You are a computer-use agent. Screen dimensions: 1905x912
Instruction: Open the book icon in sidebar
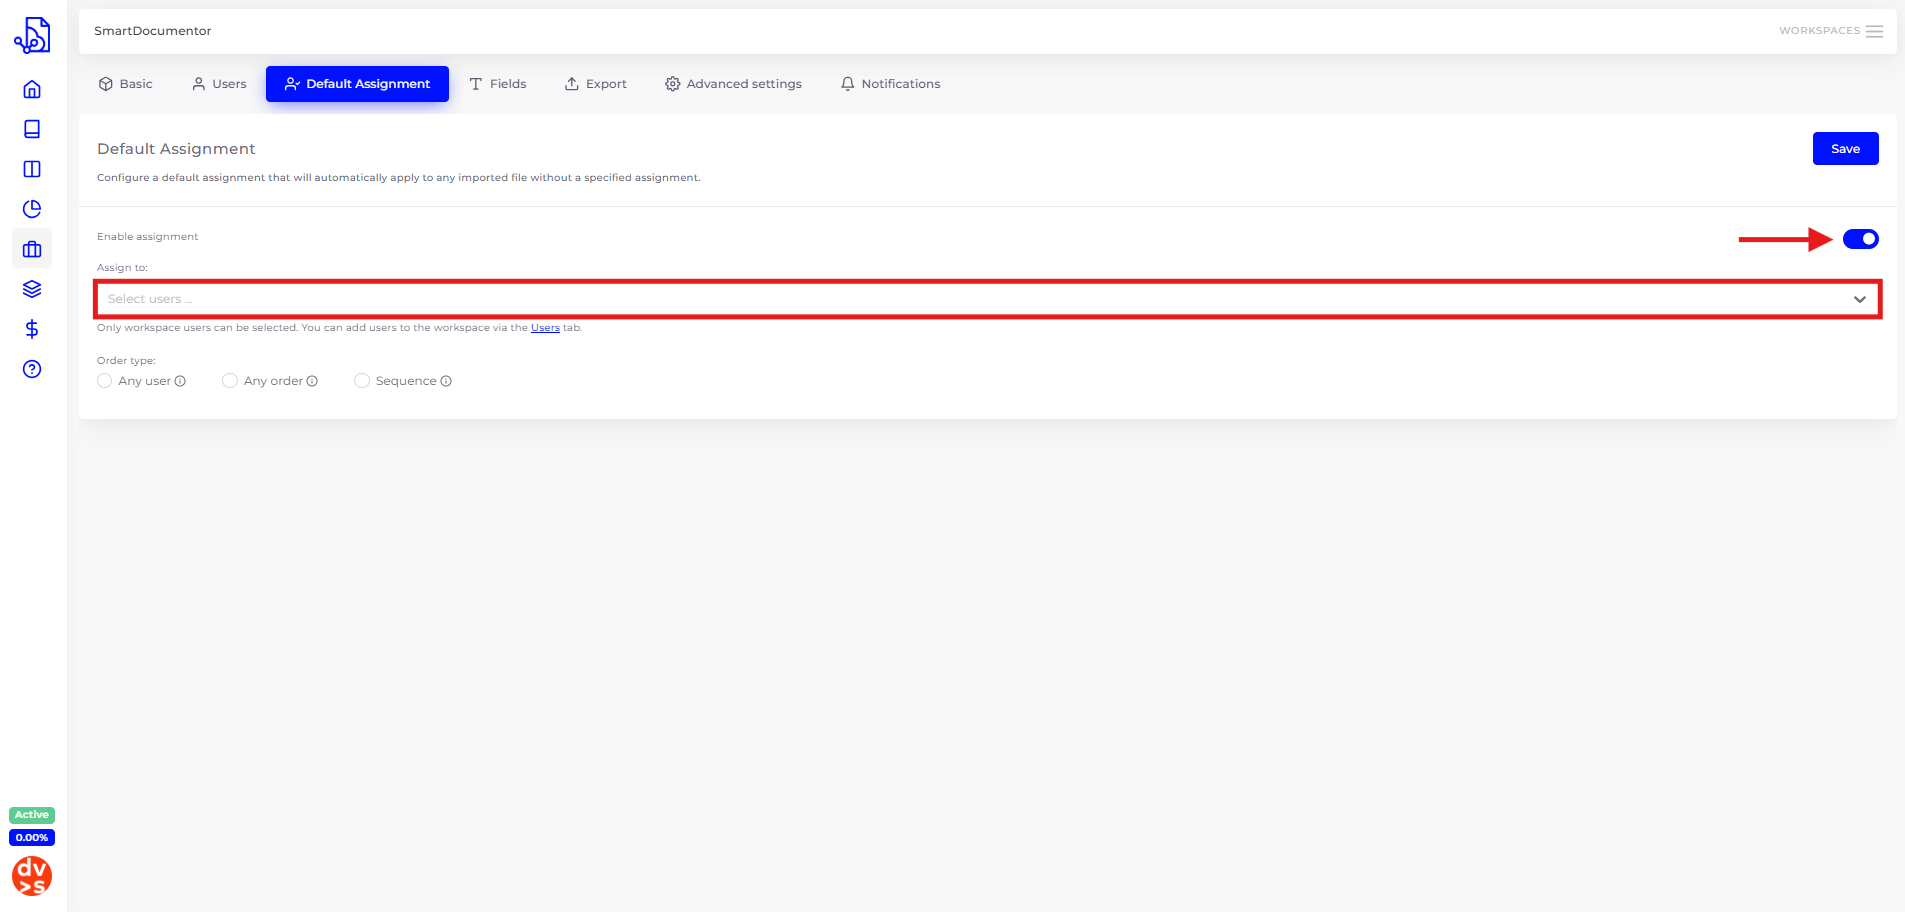tap(32, 129)
